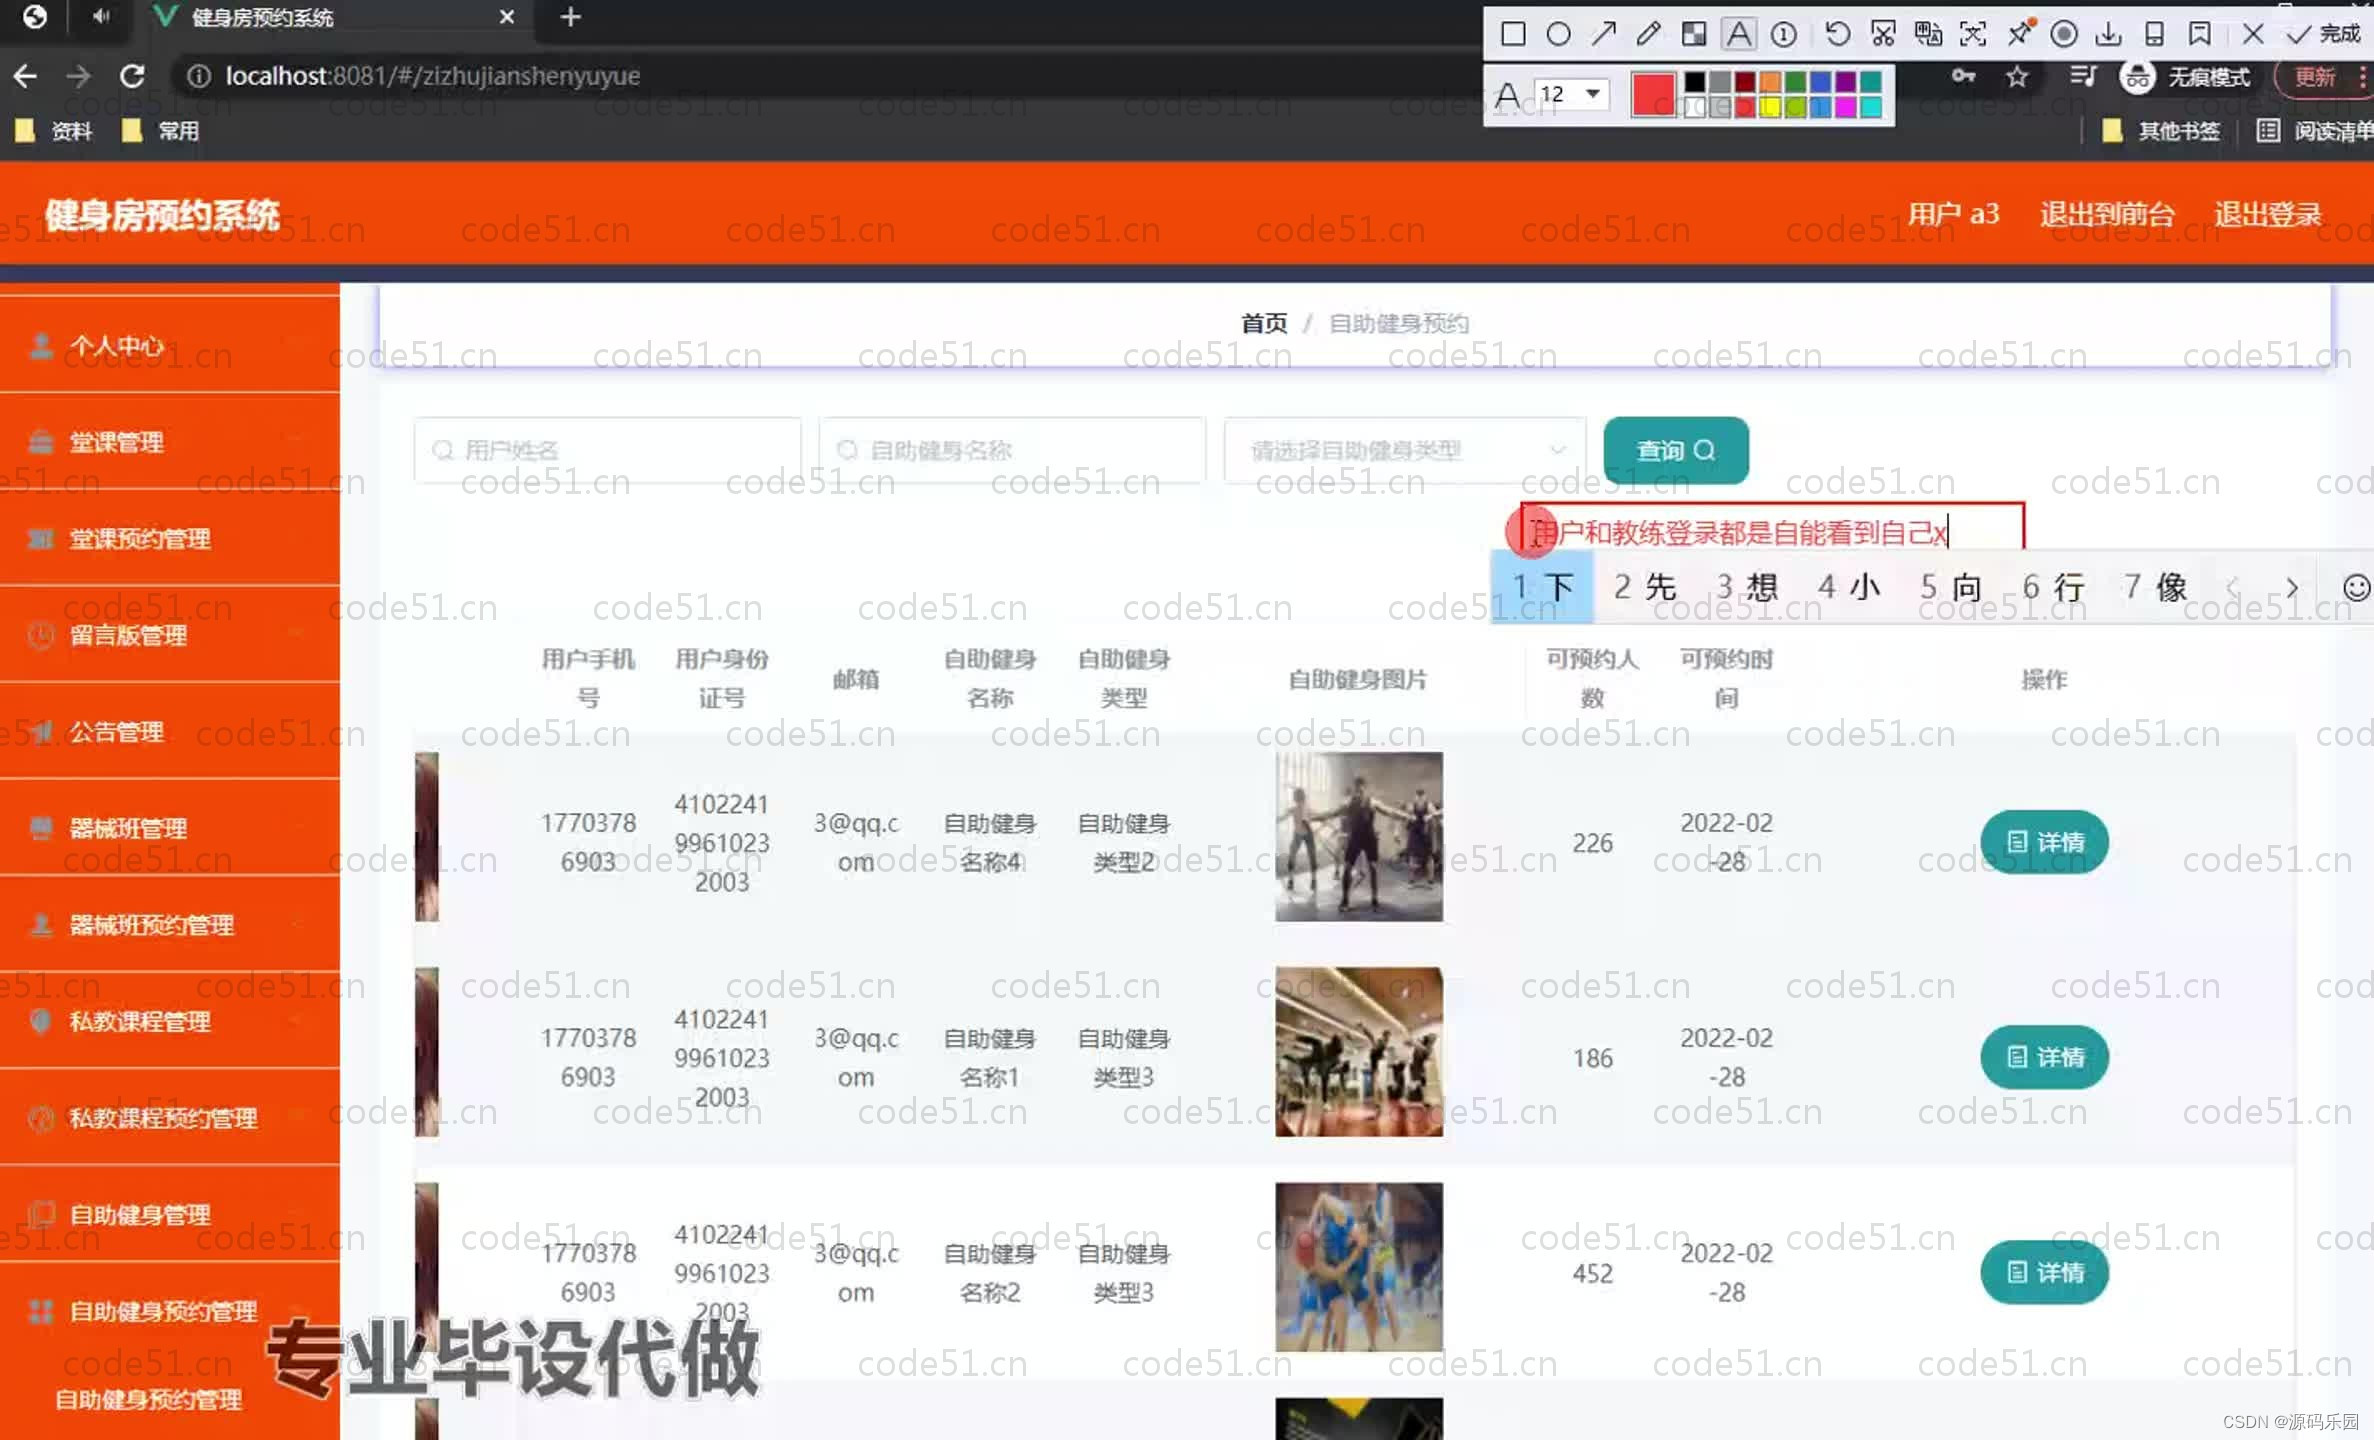Click the download screenshot icon
This screenshot has height=1440, width=2374.
(x=2110, y=33)
